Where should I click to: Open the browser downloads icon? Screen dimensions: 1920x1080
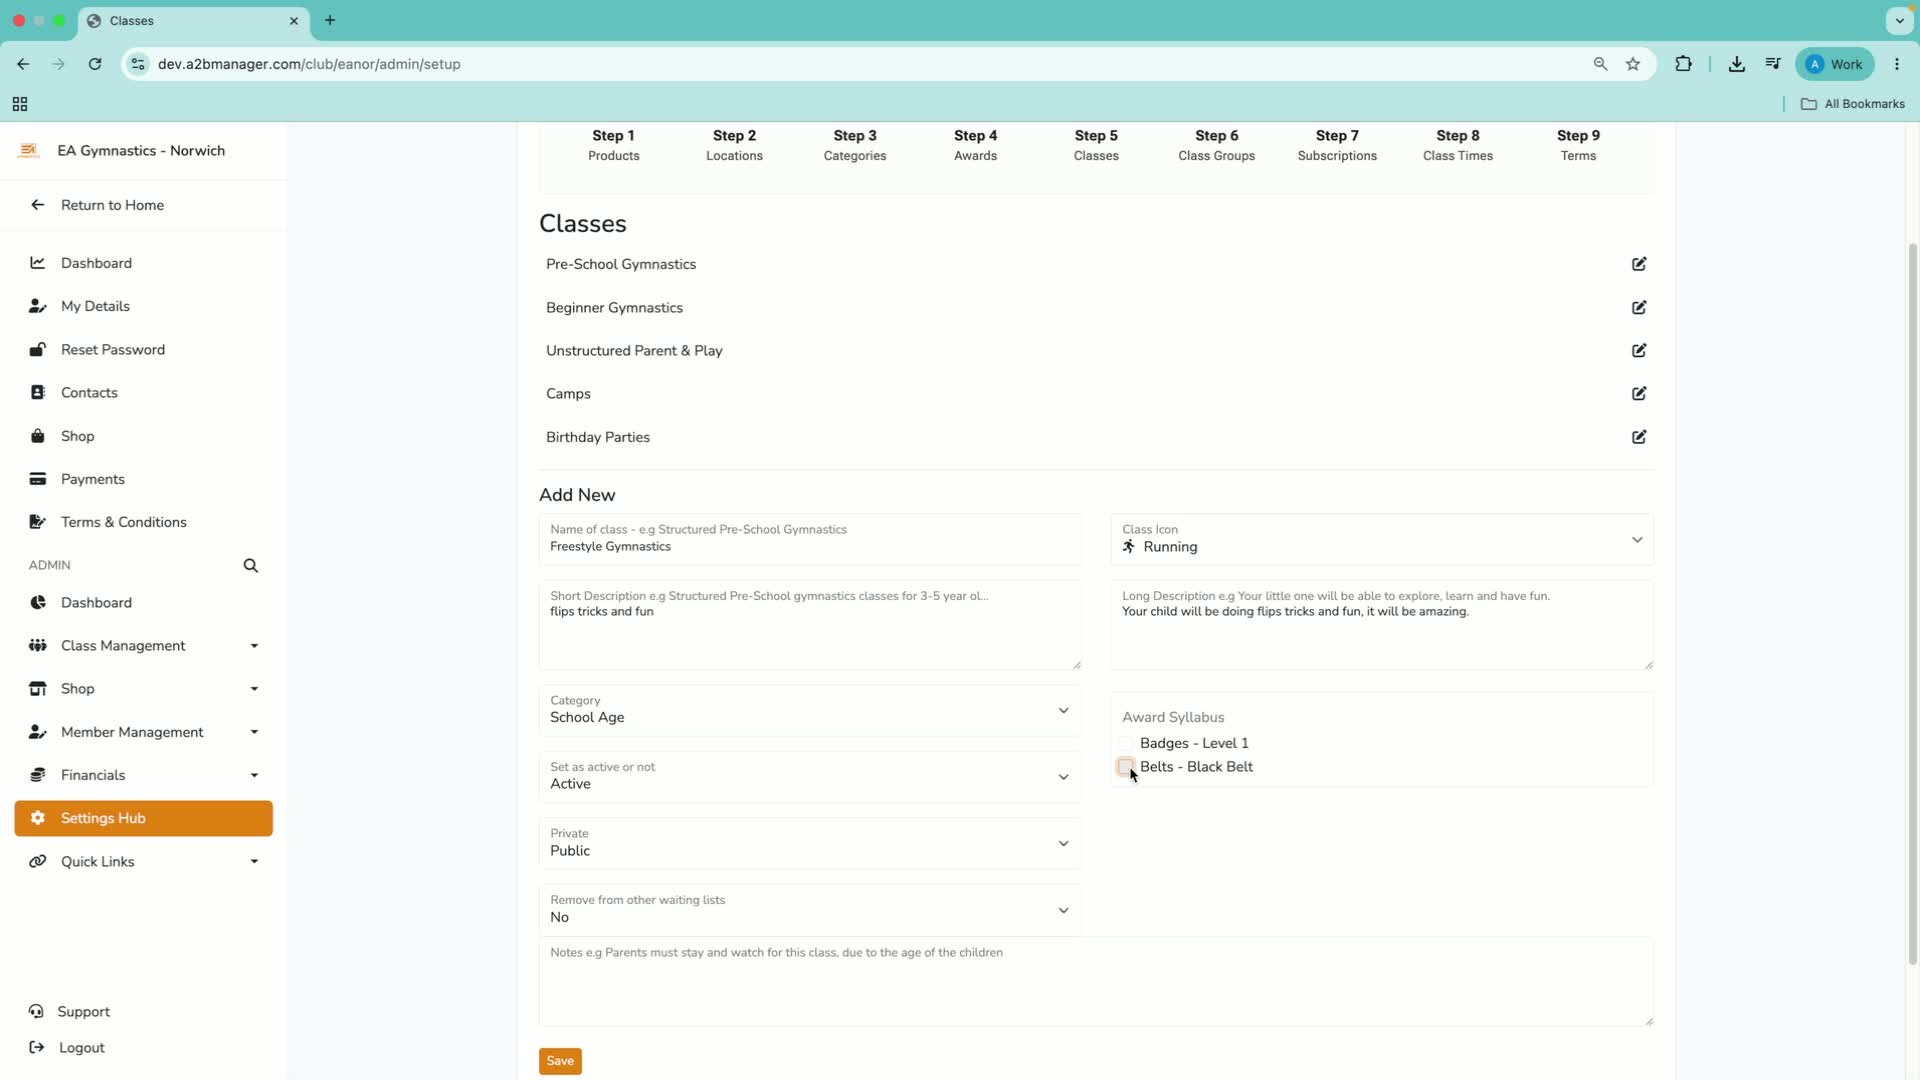[x=1737, y=64]
